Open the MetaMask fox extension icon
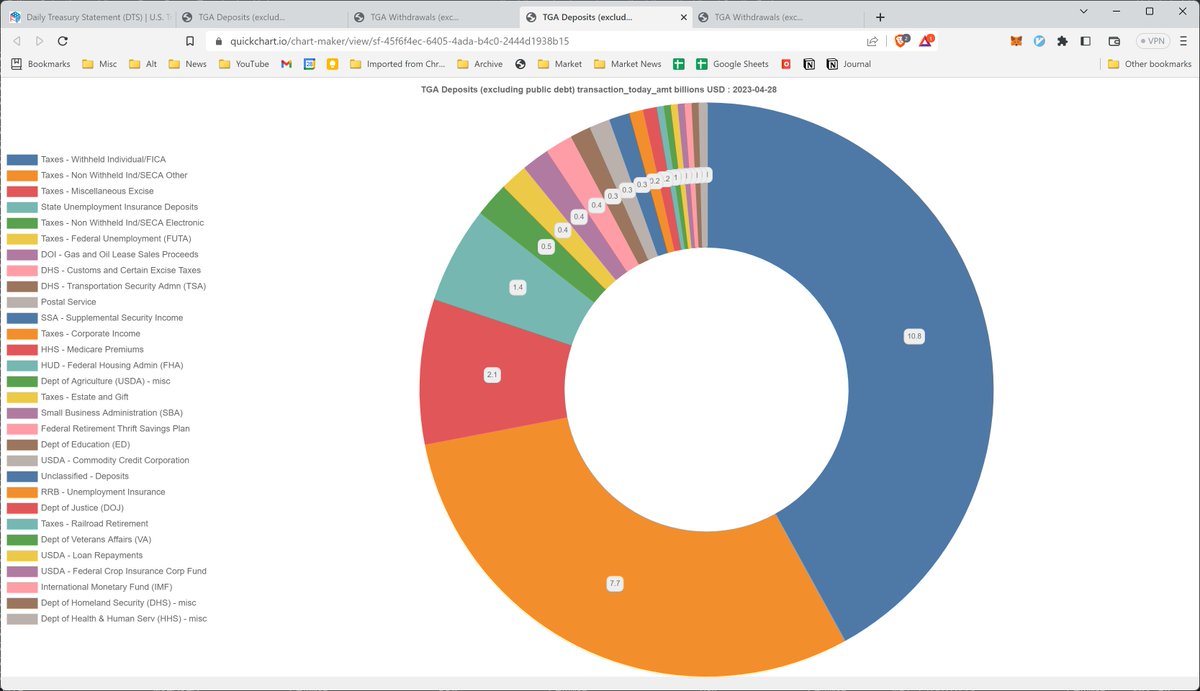Viewport: 1200px width, 691px height. click(x=1016, y=41)
